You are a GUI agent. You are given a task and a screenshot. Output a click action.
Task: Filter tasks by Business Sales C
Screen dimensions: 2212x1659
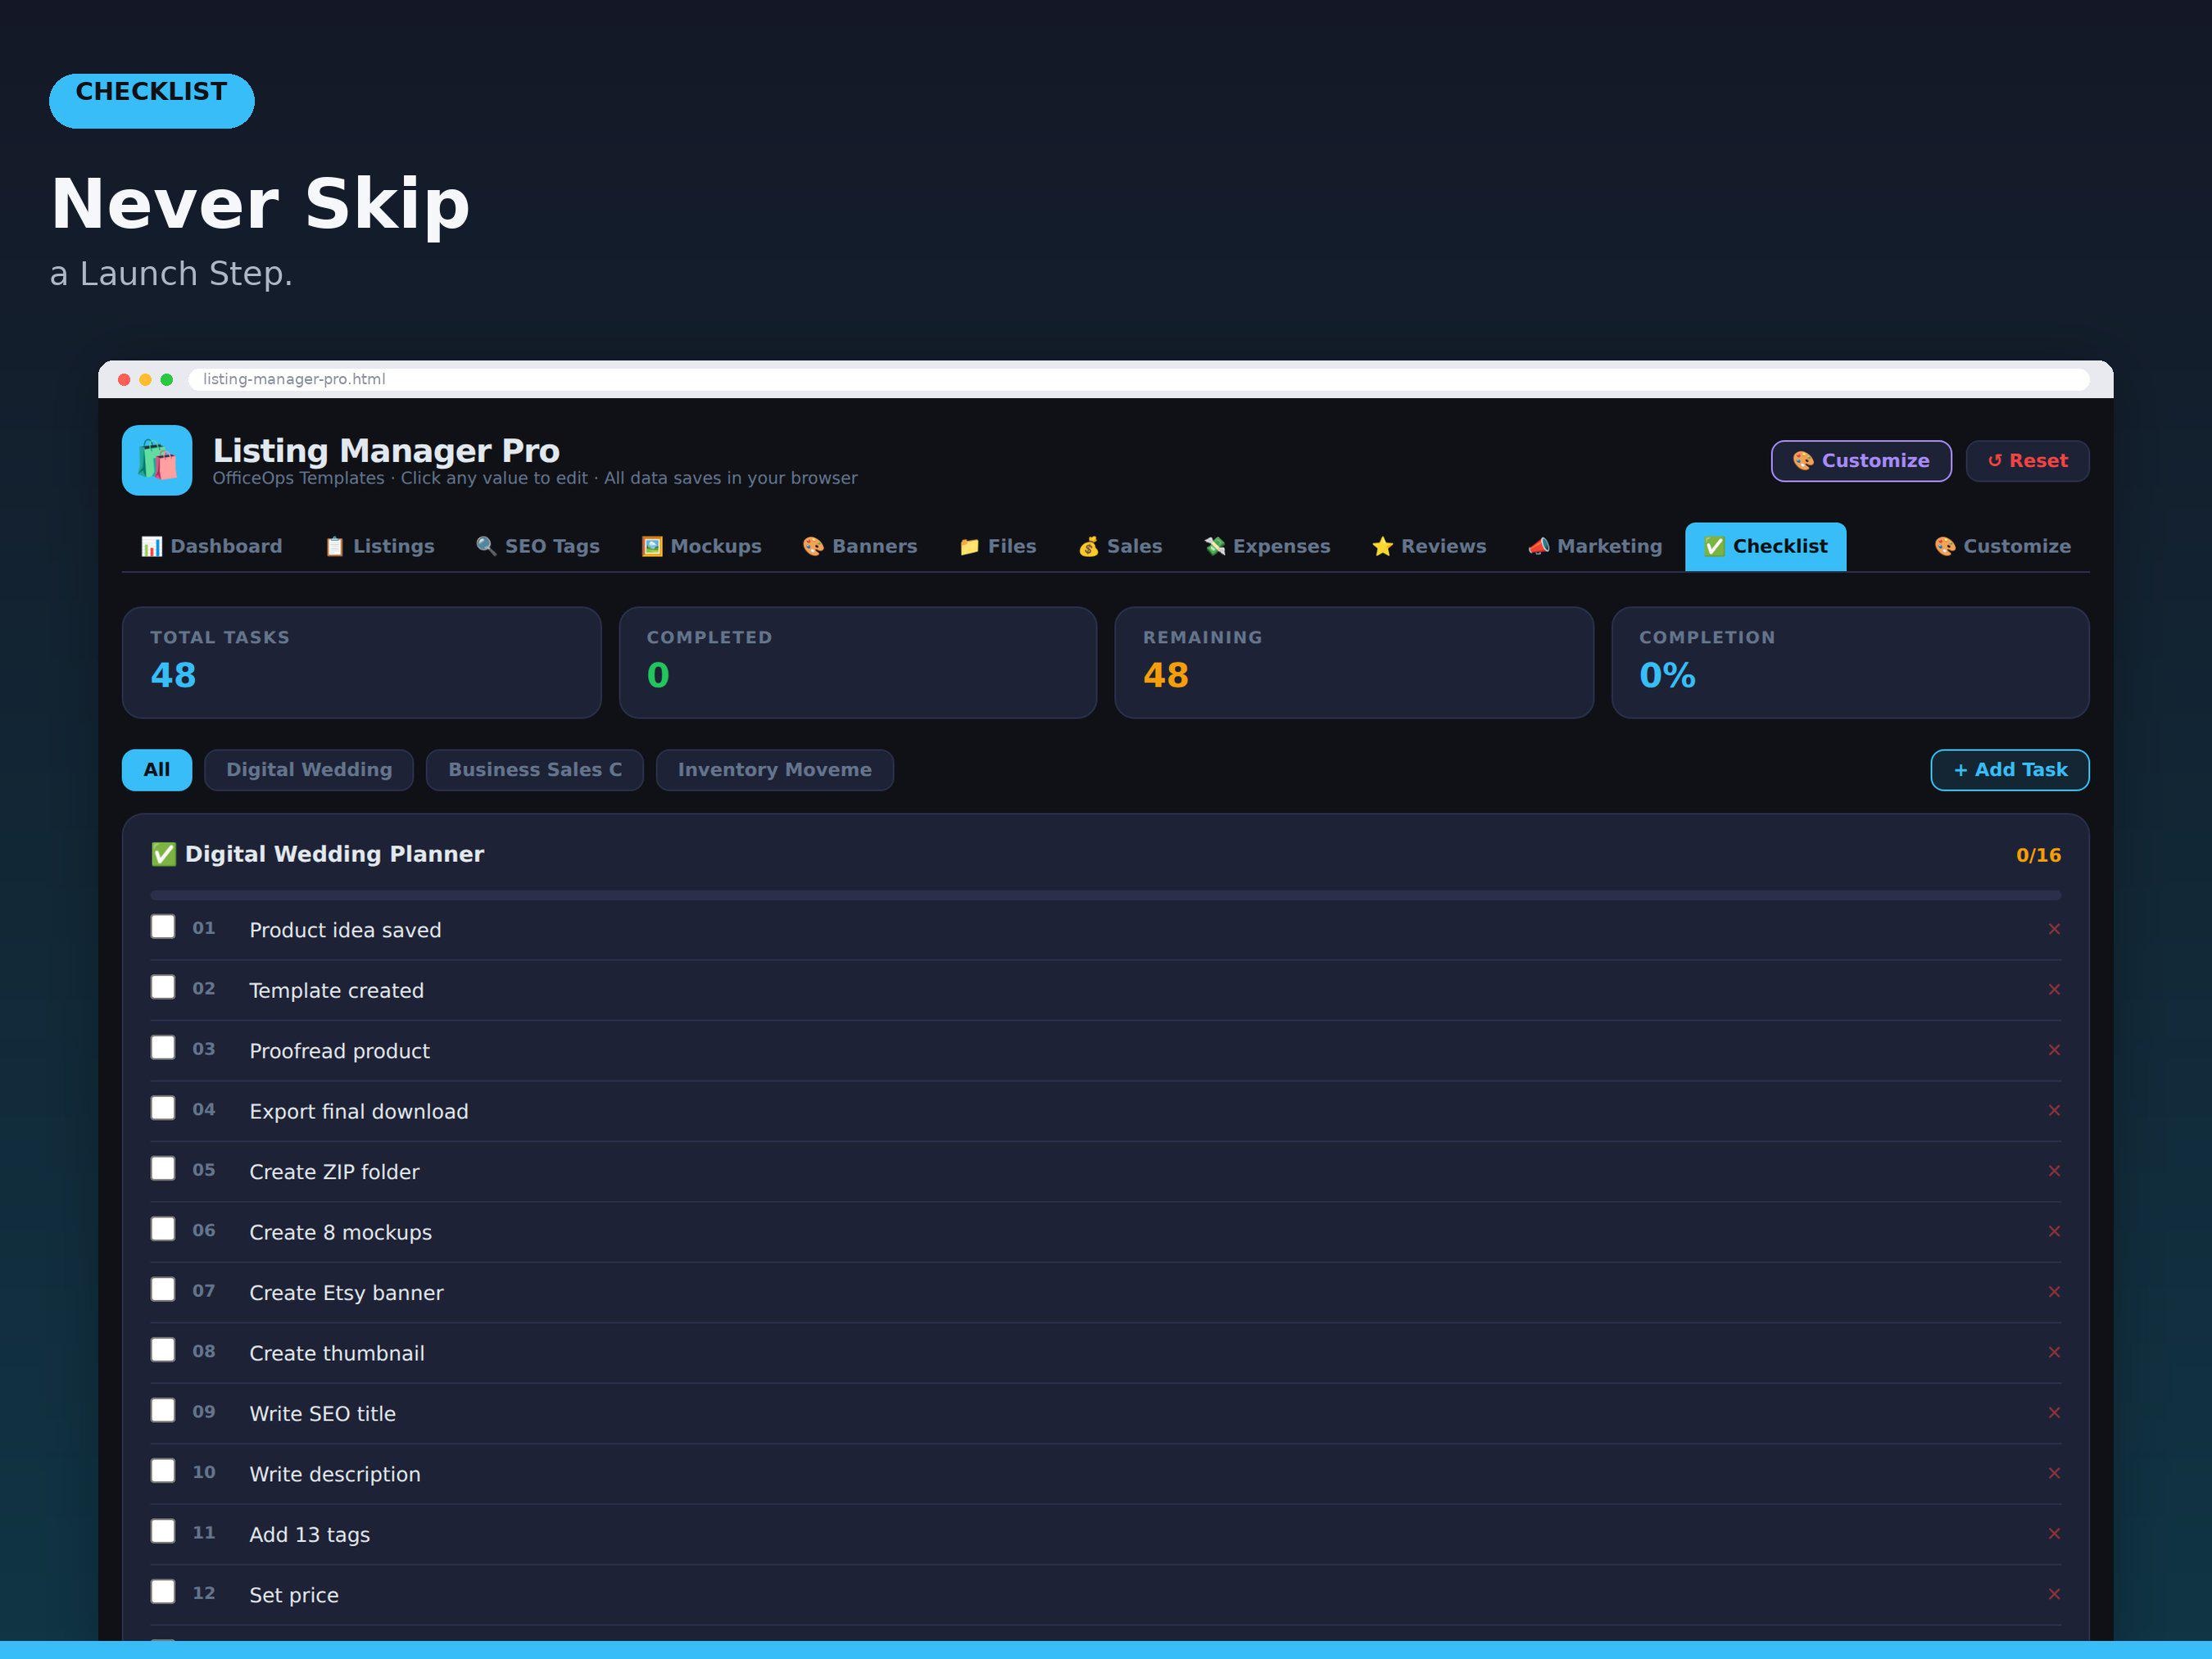click(x=535, y=770)
